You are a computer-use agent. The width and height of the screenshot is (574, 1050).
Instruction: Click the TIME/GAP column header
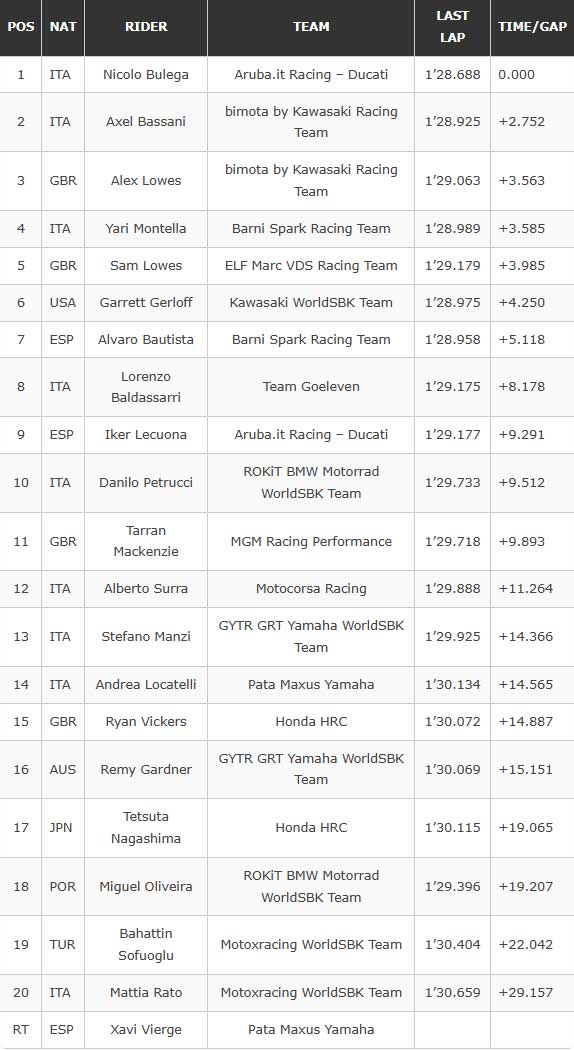pyautogui.click(x=532, y=27)
